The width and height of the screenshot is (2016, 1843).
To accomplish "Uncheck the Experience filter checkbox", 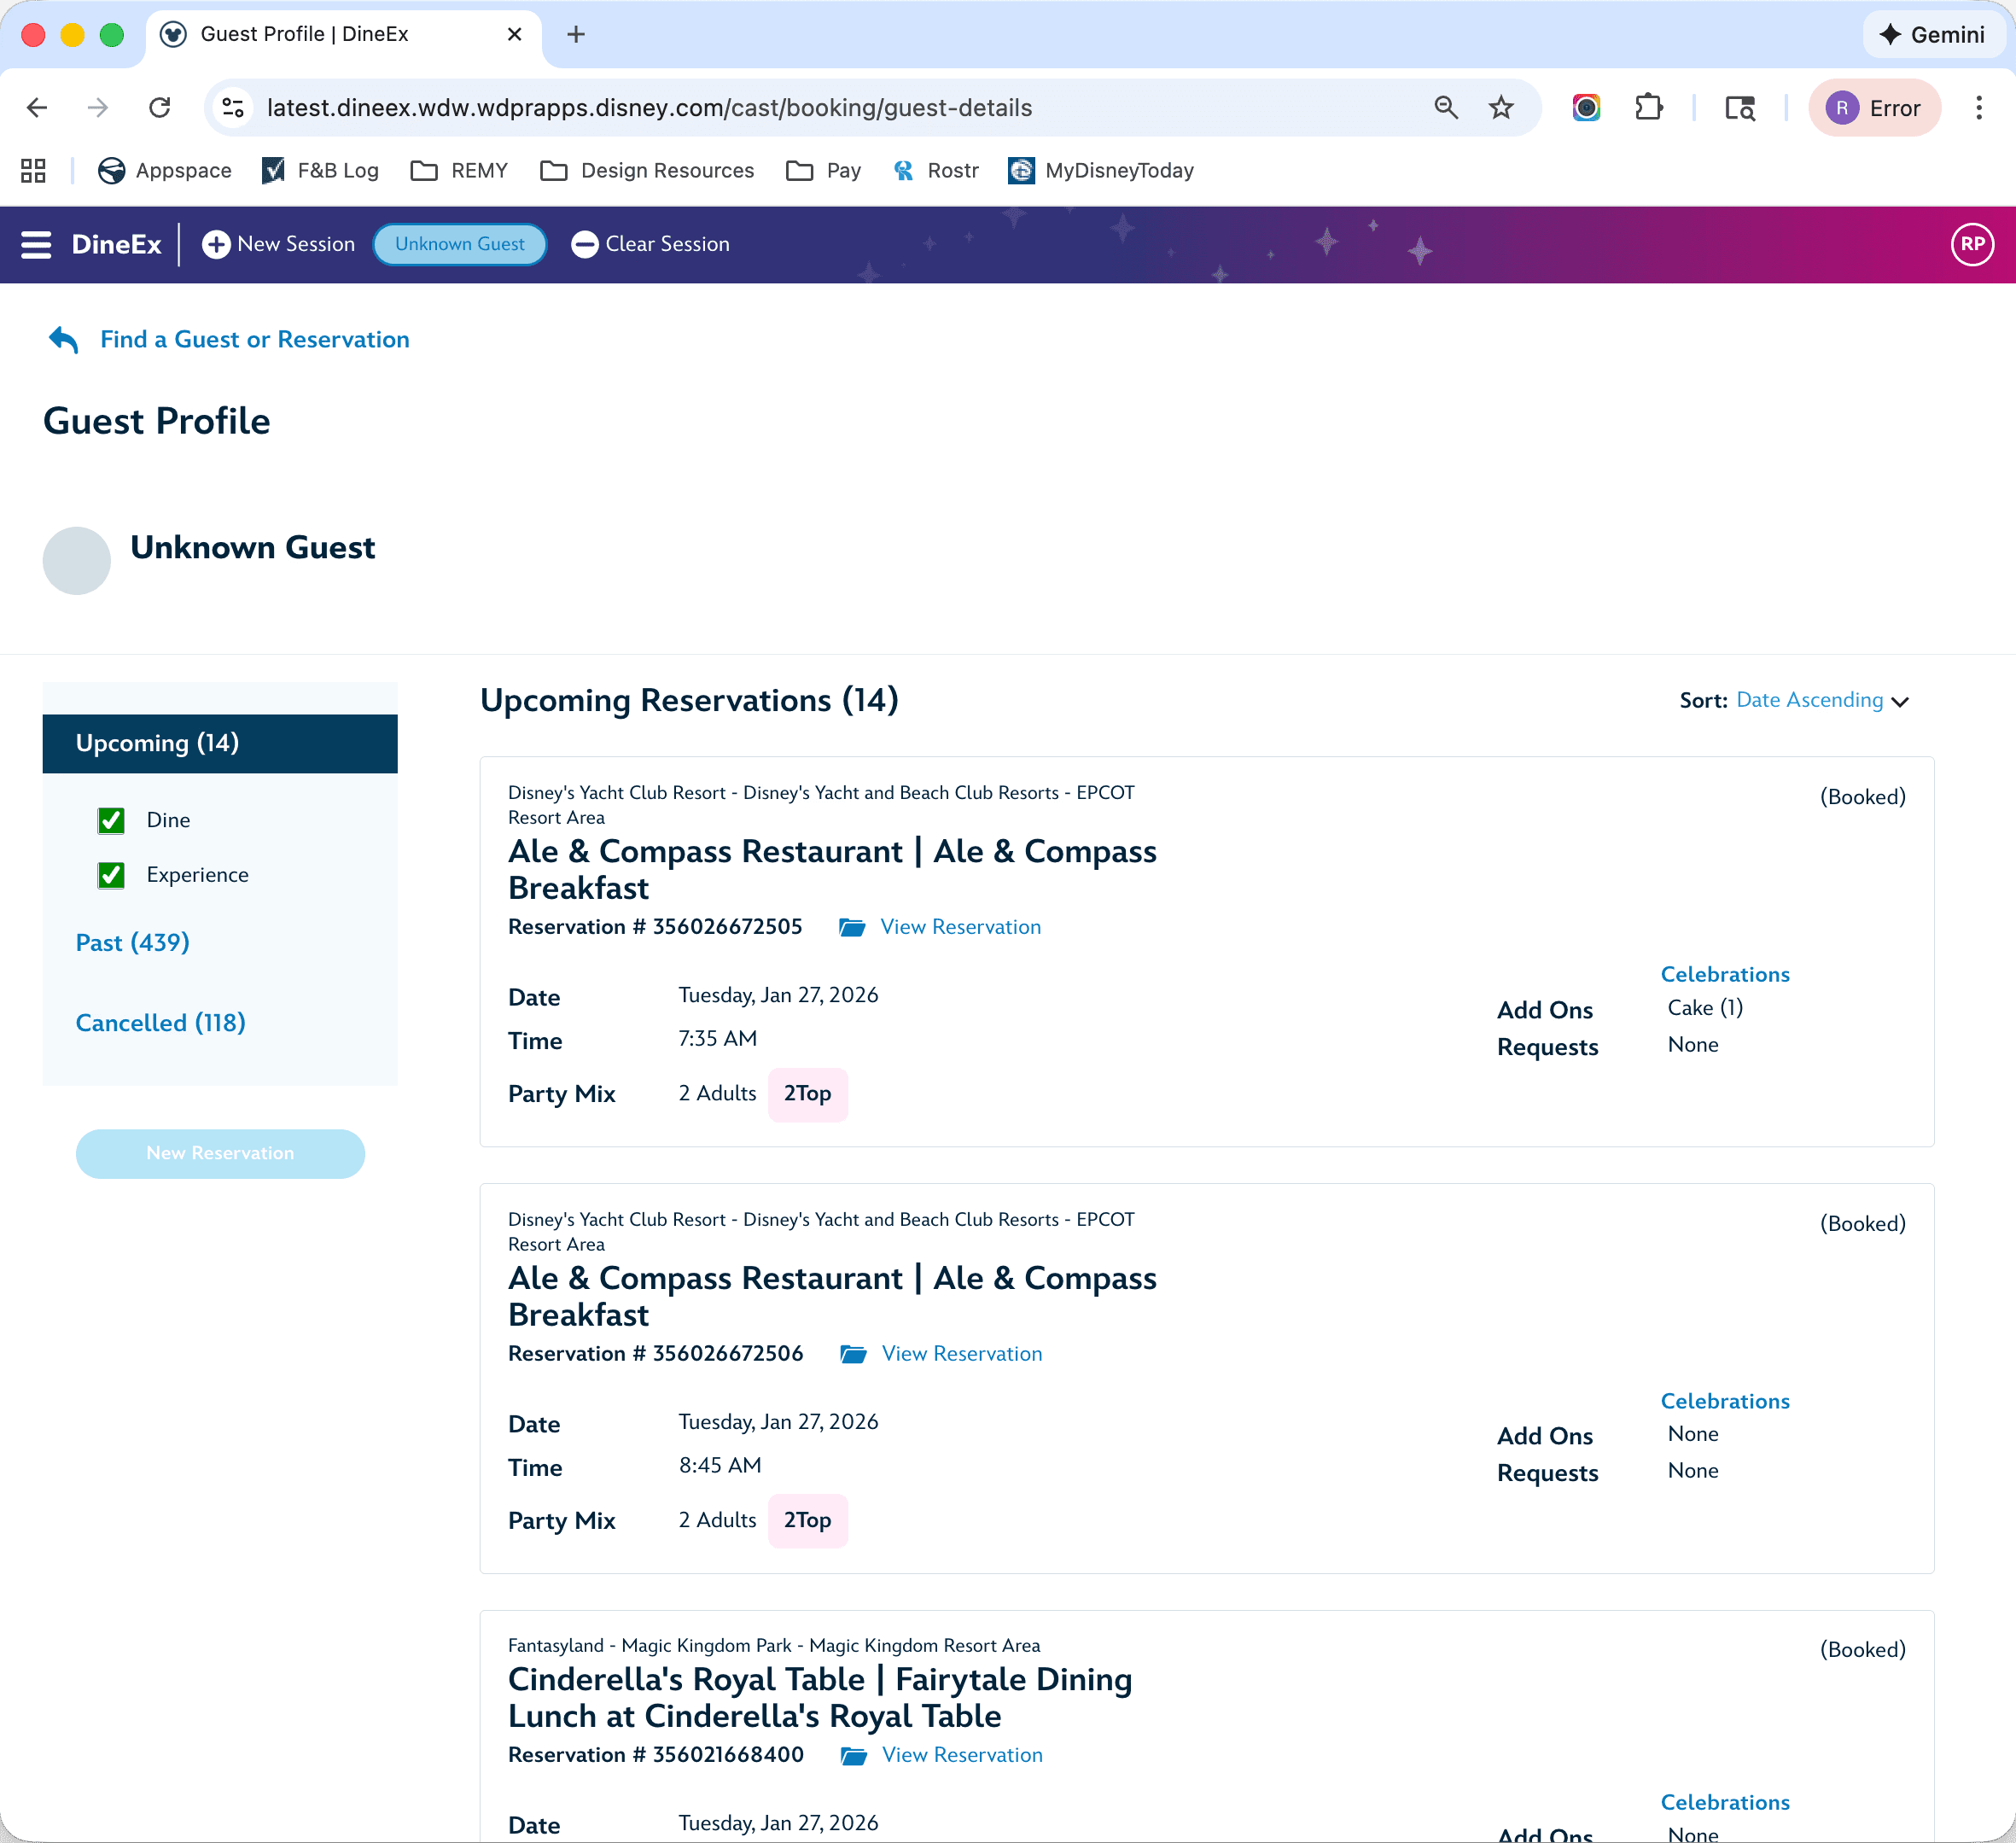I will click(111, 874).
